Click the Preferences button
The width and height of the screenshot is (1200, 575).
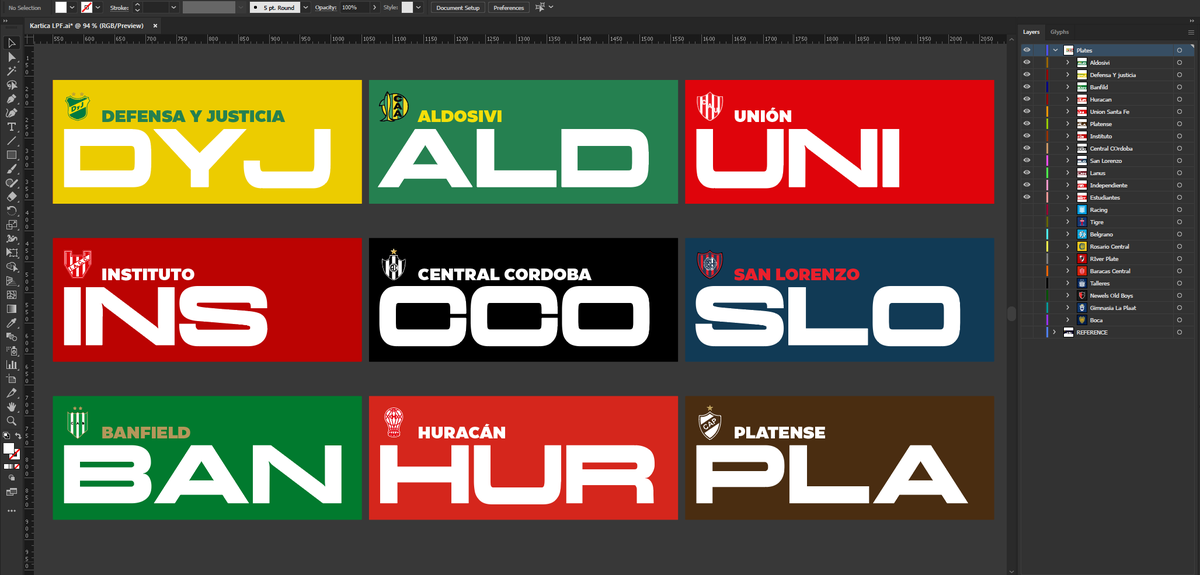click(x=509, y=7)
